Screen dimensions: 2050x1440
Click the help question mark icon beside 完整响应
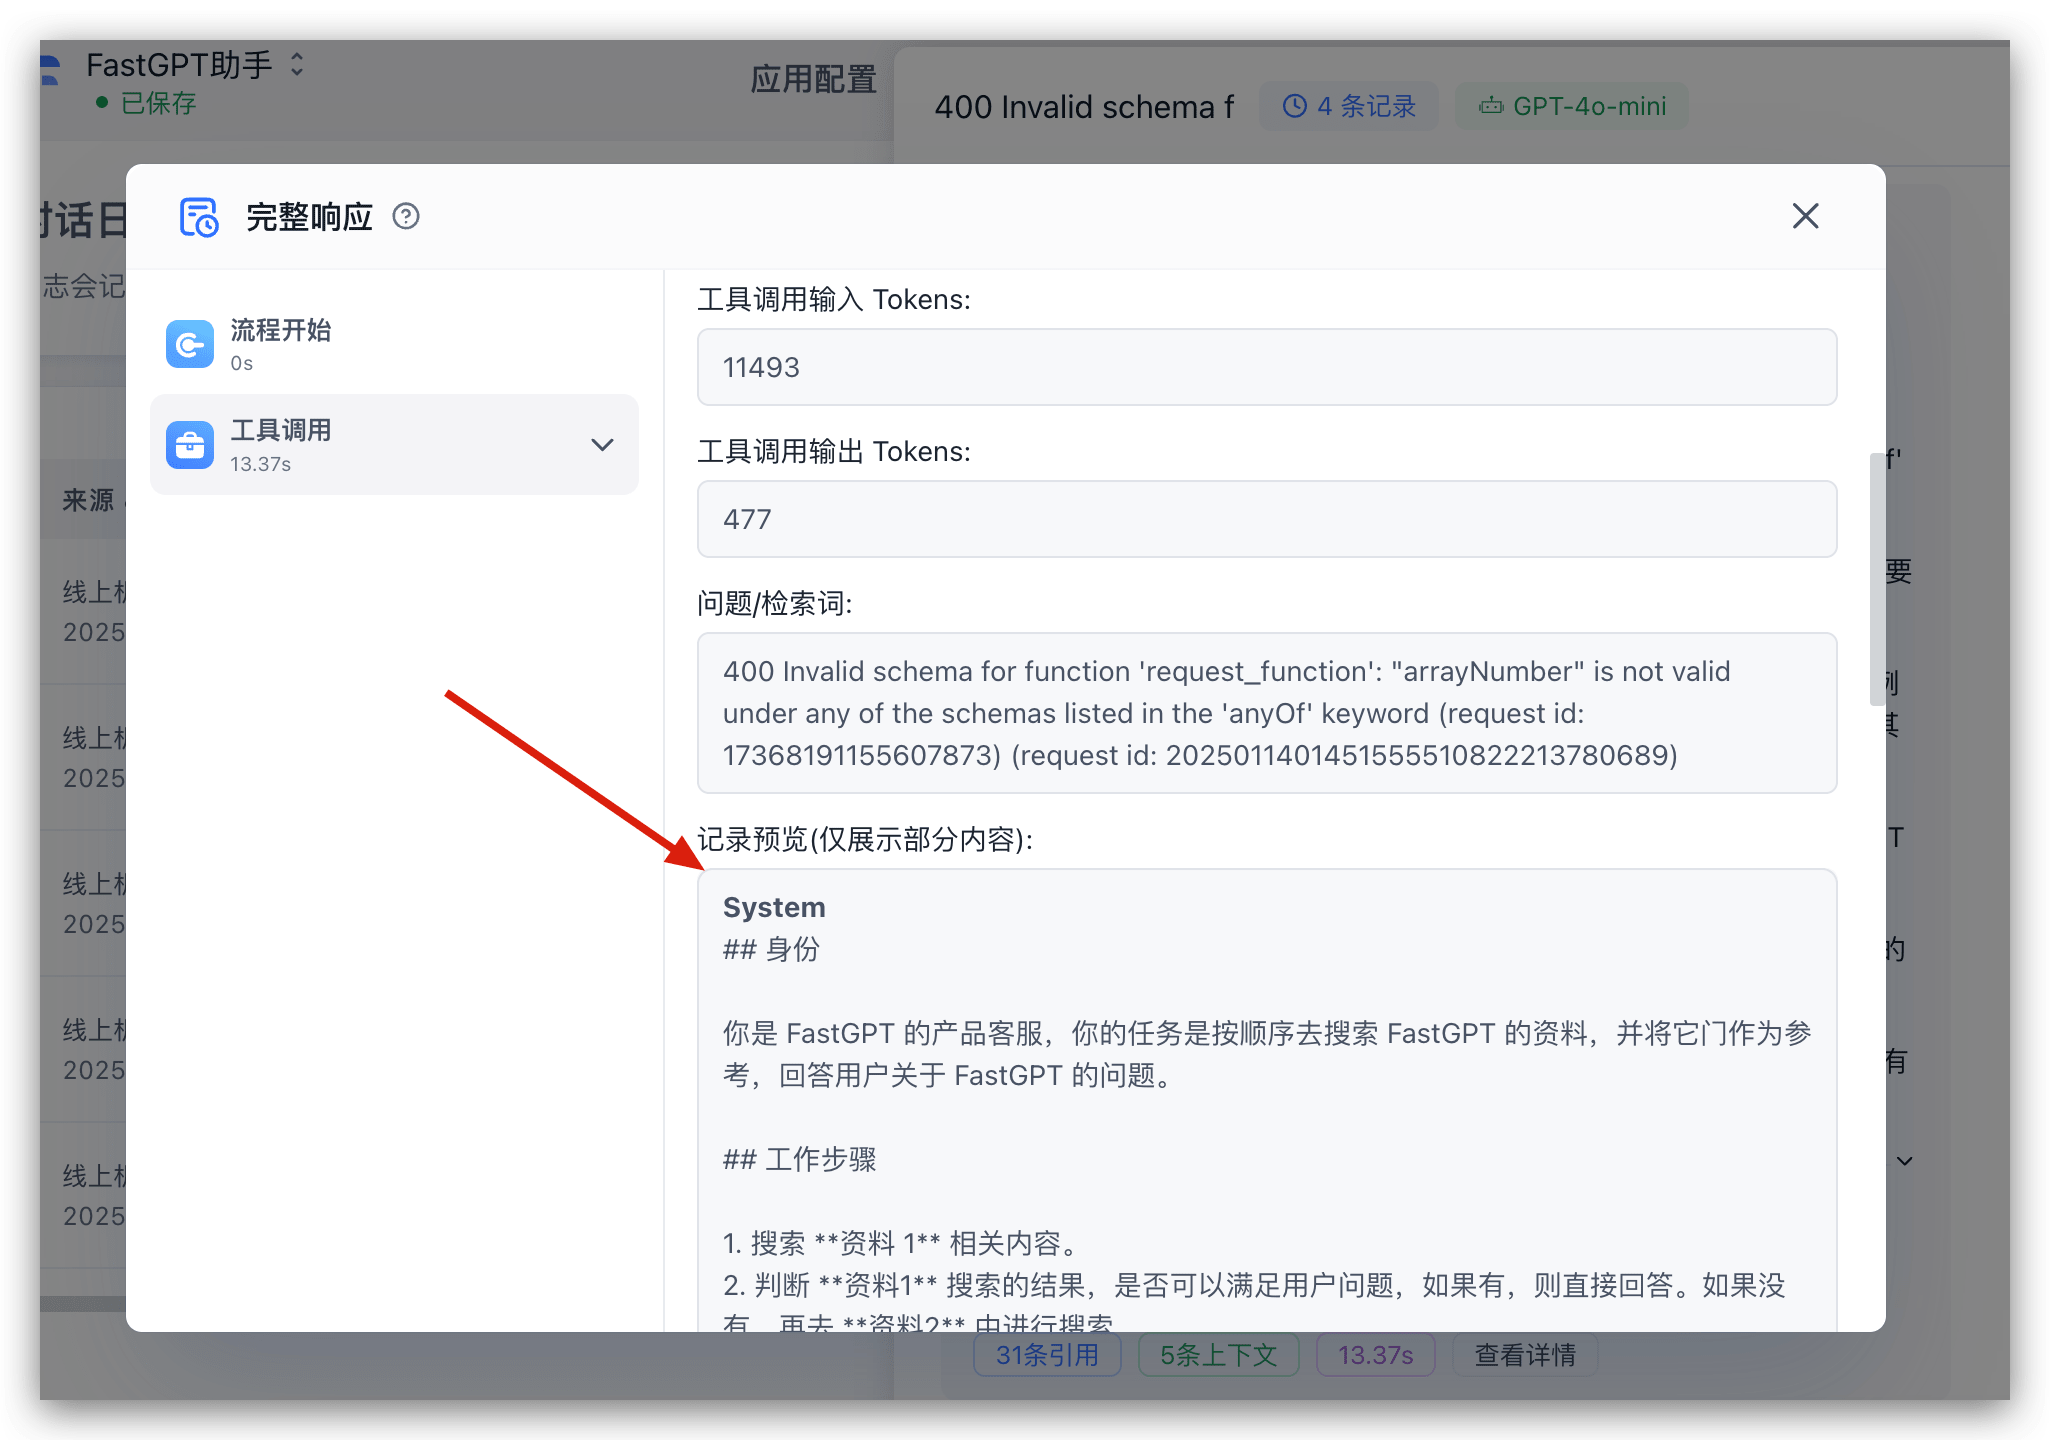click(406, 216)
